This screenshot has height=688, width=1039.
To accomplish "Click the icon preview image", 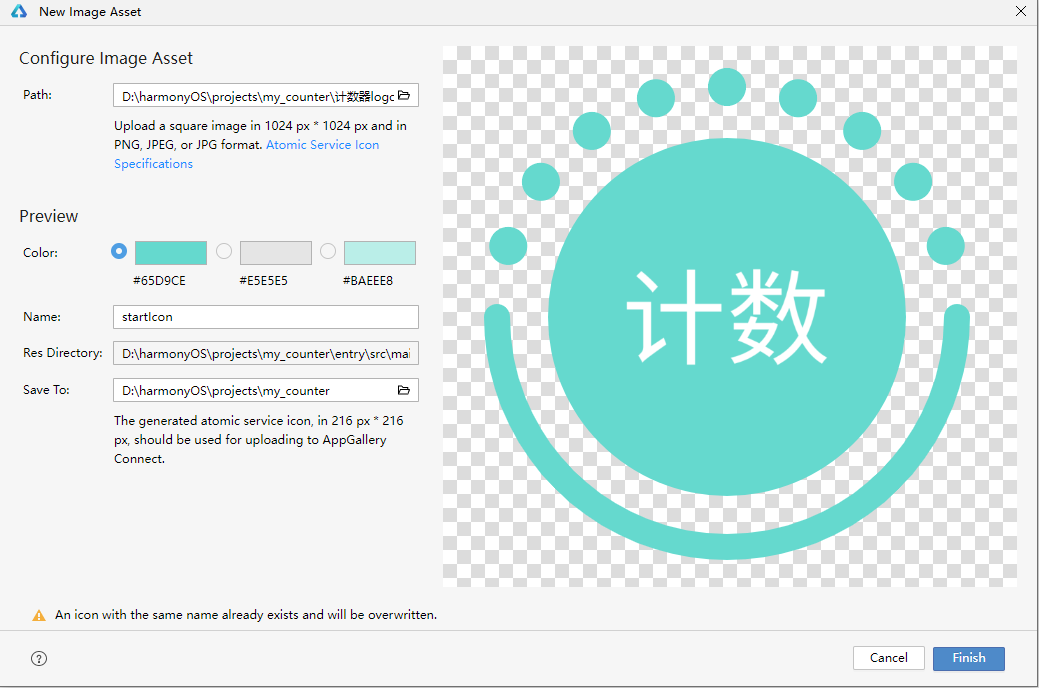I will click(730, 316).
